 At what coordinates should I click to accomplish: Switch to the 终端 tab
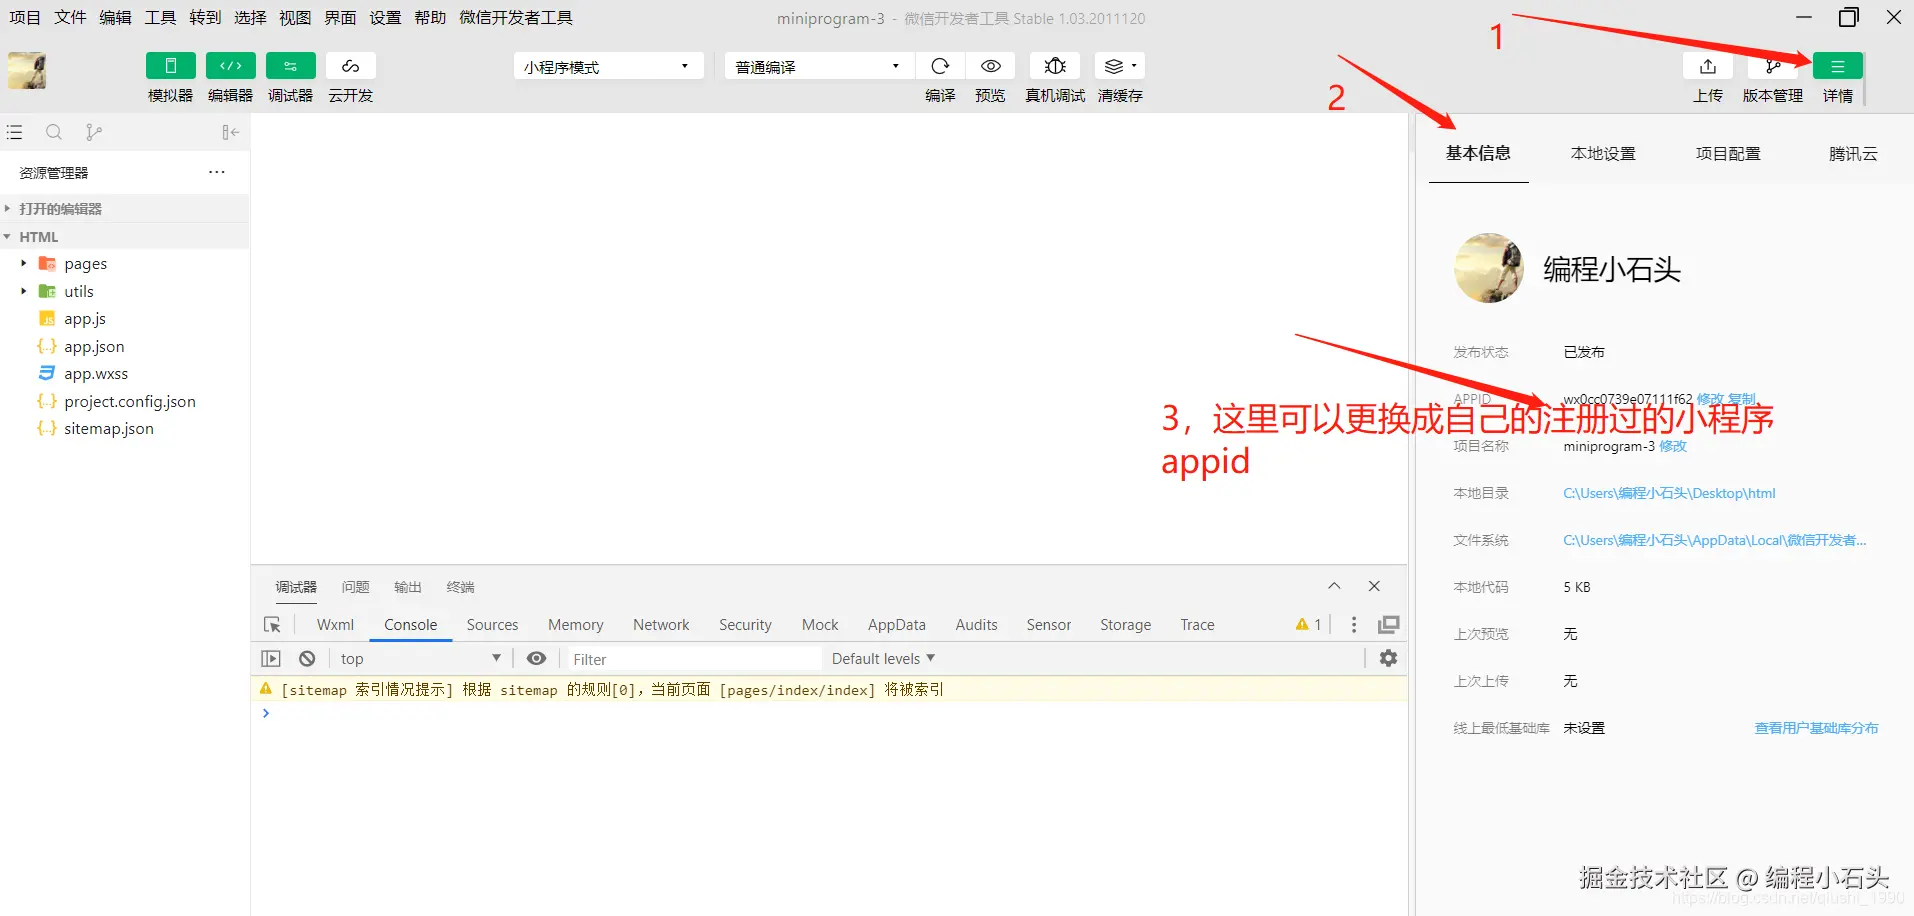coord(461,587)
